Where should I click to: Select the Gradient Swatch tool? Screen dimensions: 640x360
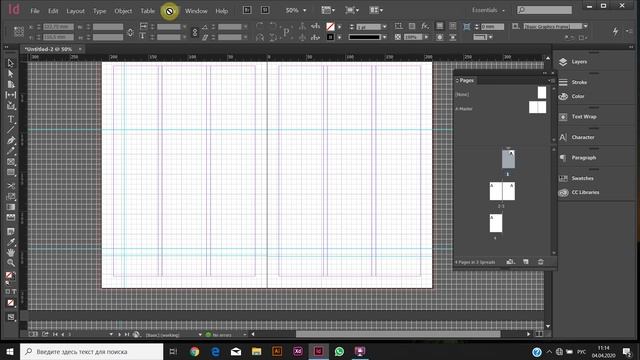pyautogui.click(x=11, y=207)
